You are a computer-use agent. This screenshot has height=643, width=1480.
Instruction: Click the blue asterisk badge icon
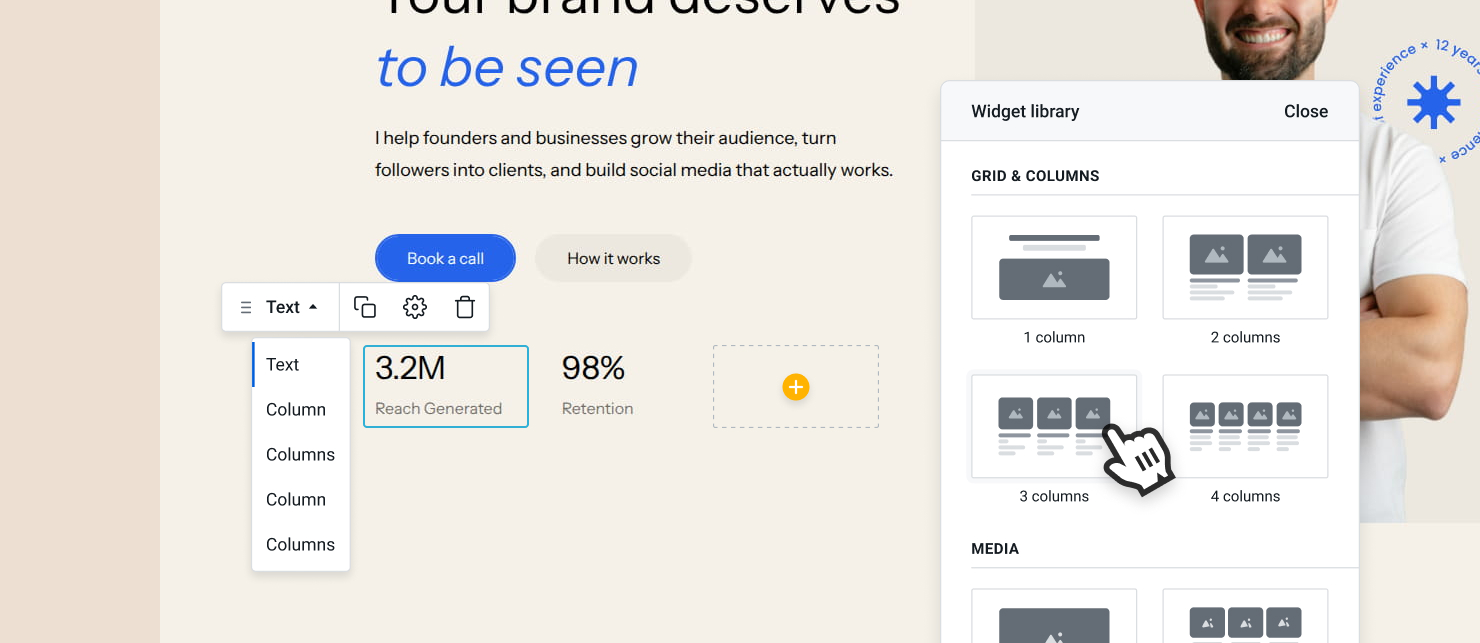pyautogui.click(x=1434, y=102)
